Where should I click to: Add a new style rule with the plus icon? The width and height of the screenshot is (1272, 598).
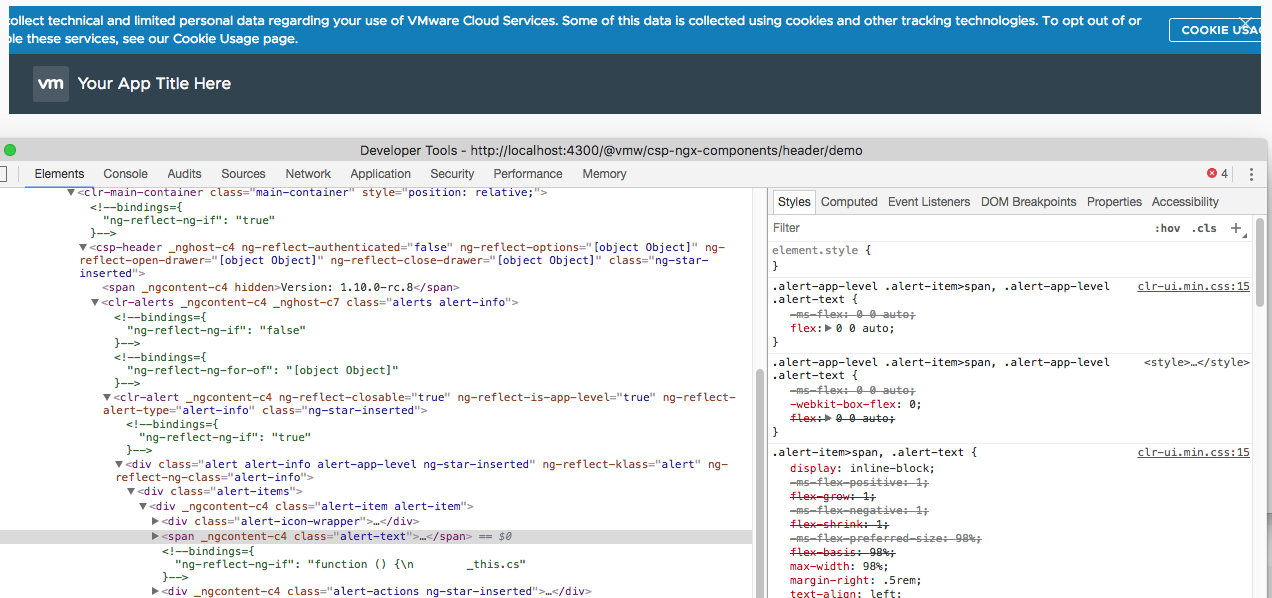[1236, 228]
